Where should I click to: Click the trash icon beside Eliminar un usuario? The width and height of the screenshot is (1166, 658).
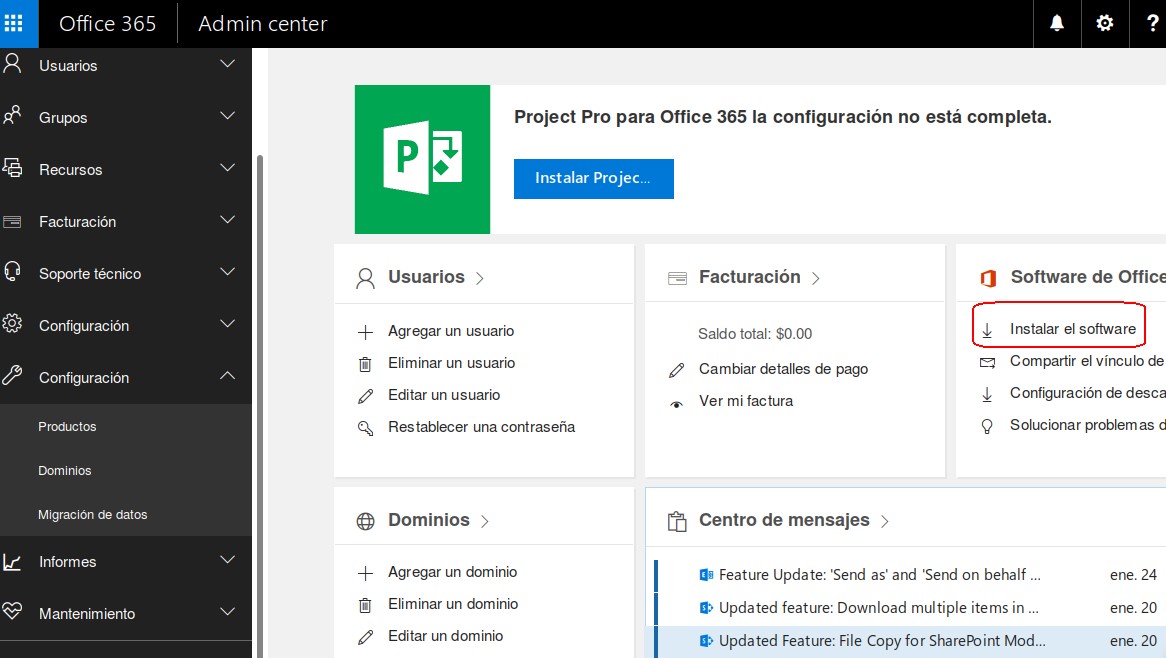point(366,363)
